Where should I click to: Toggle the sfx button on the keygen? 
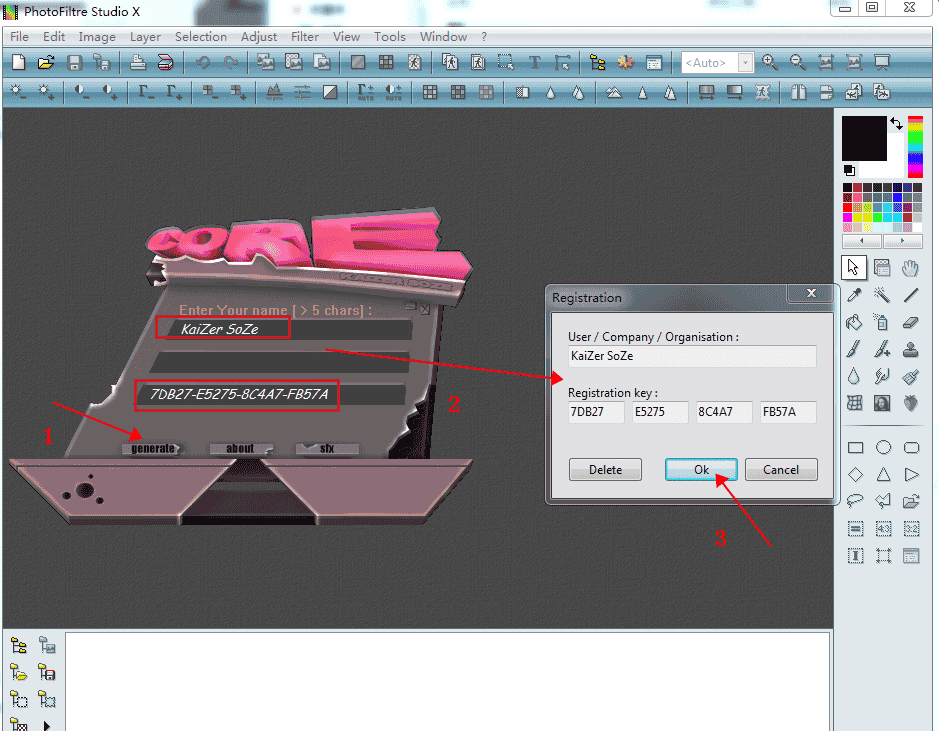tap(327, 448)
